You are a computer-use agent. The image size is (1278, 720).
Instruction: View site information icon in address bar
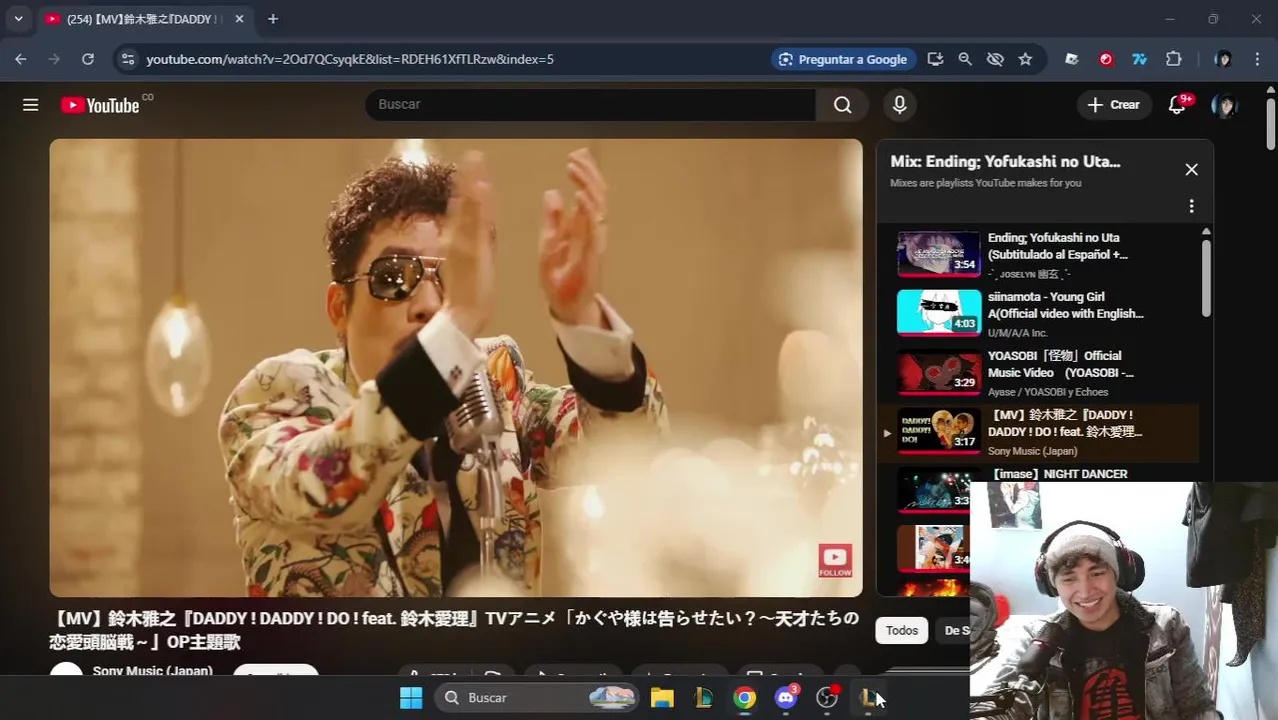pos(127,59)
